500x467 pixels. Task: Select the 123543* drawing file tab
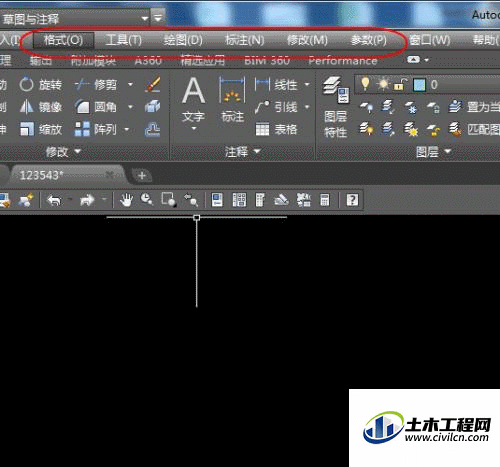click(x=67, y=175)
